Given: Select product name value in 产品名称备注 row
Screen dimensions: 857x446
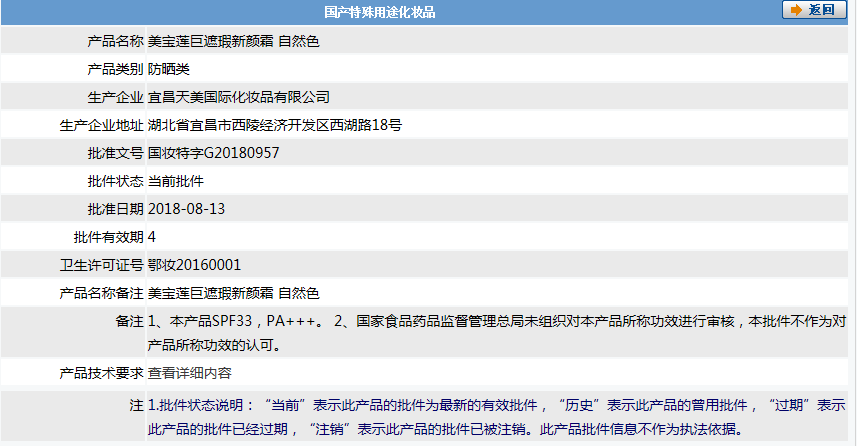Looking at the screenshot, I should point(233,294).
